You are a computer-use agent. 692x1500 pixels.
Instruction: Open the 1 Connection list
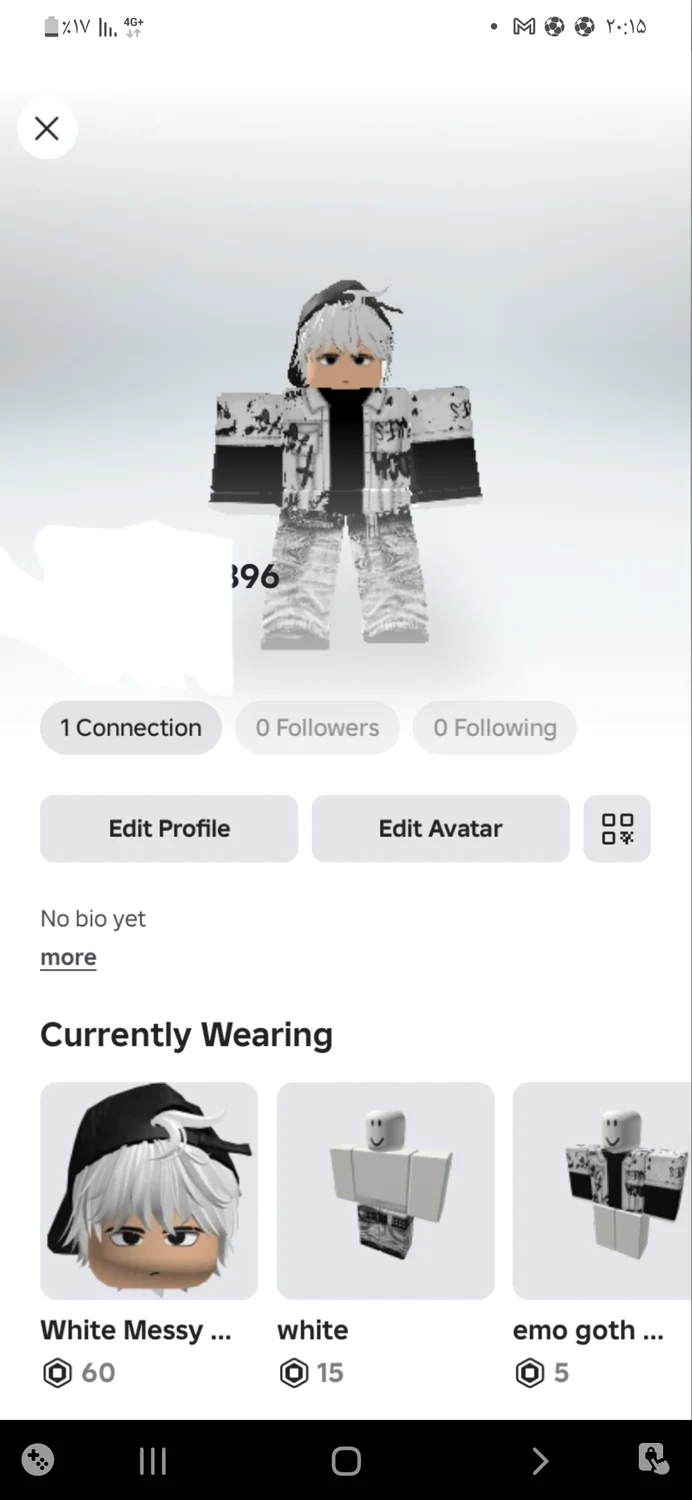[131, 728]
